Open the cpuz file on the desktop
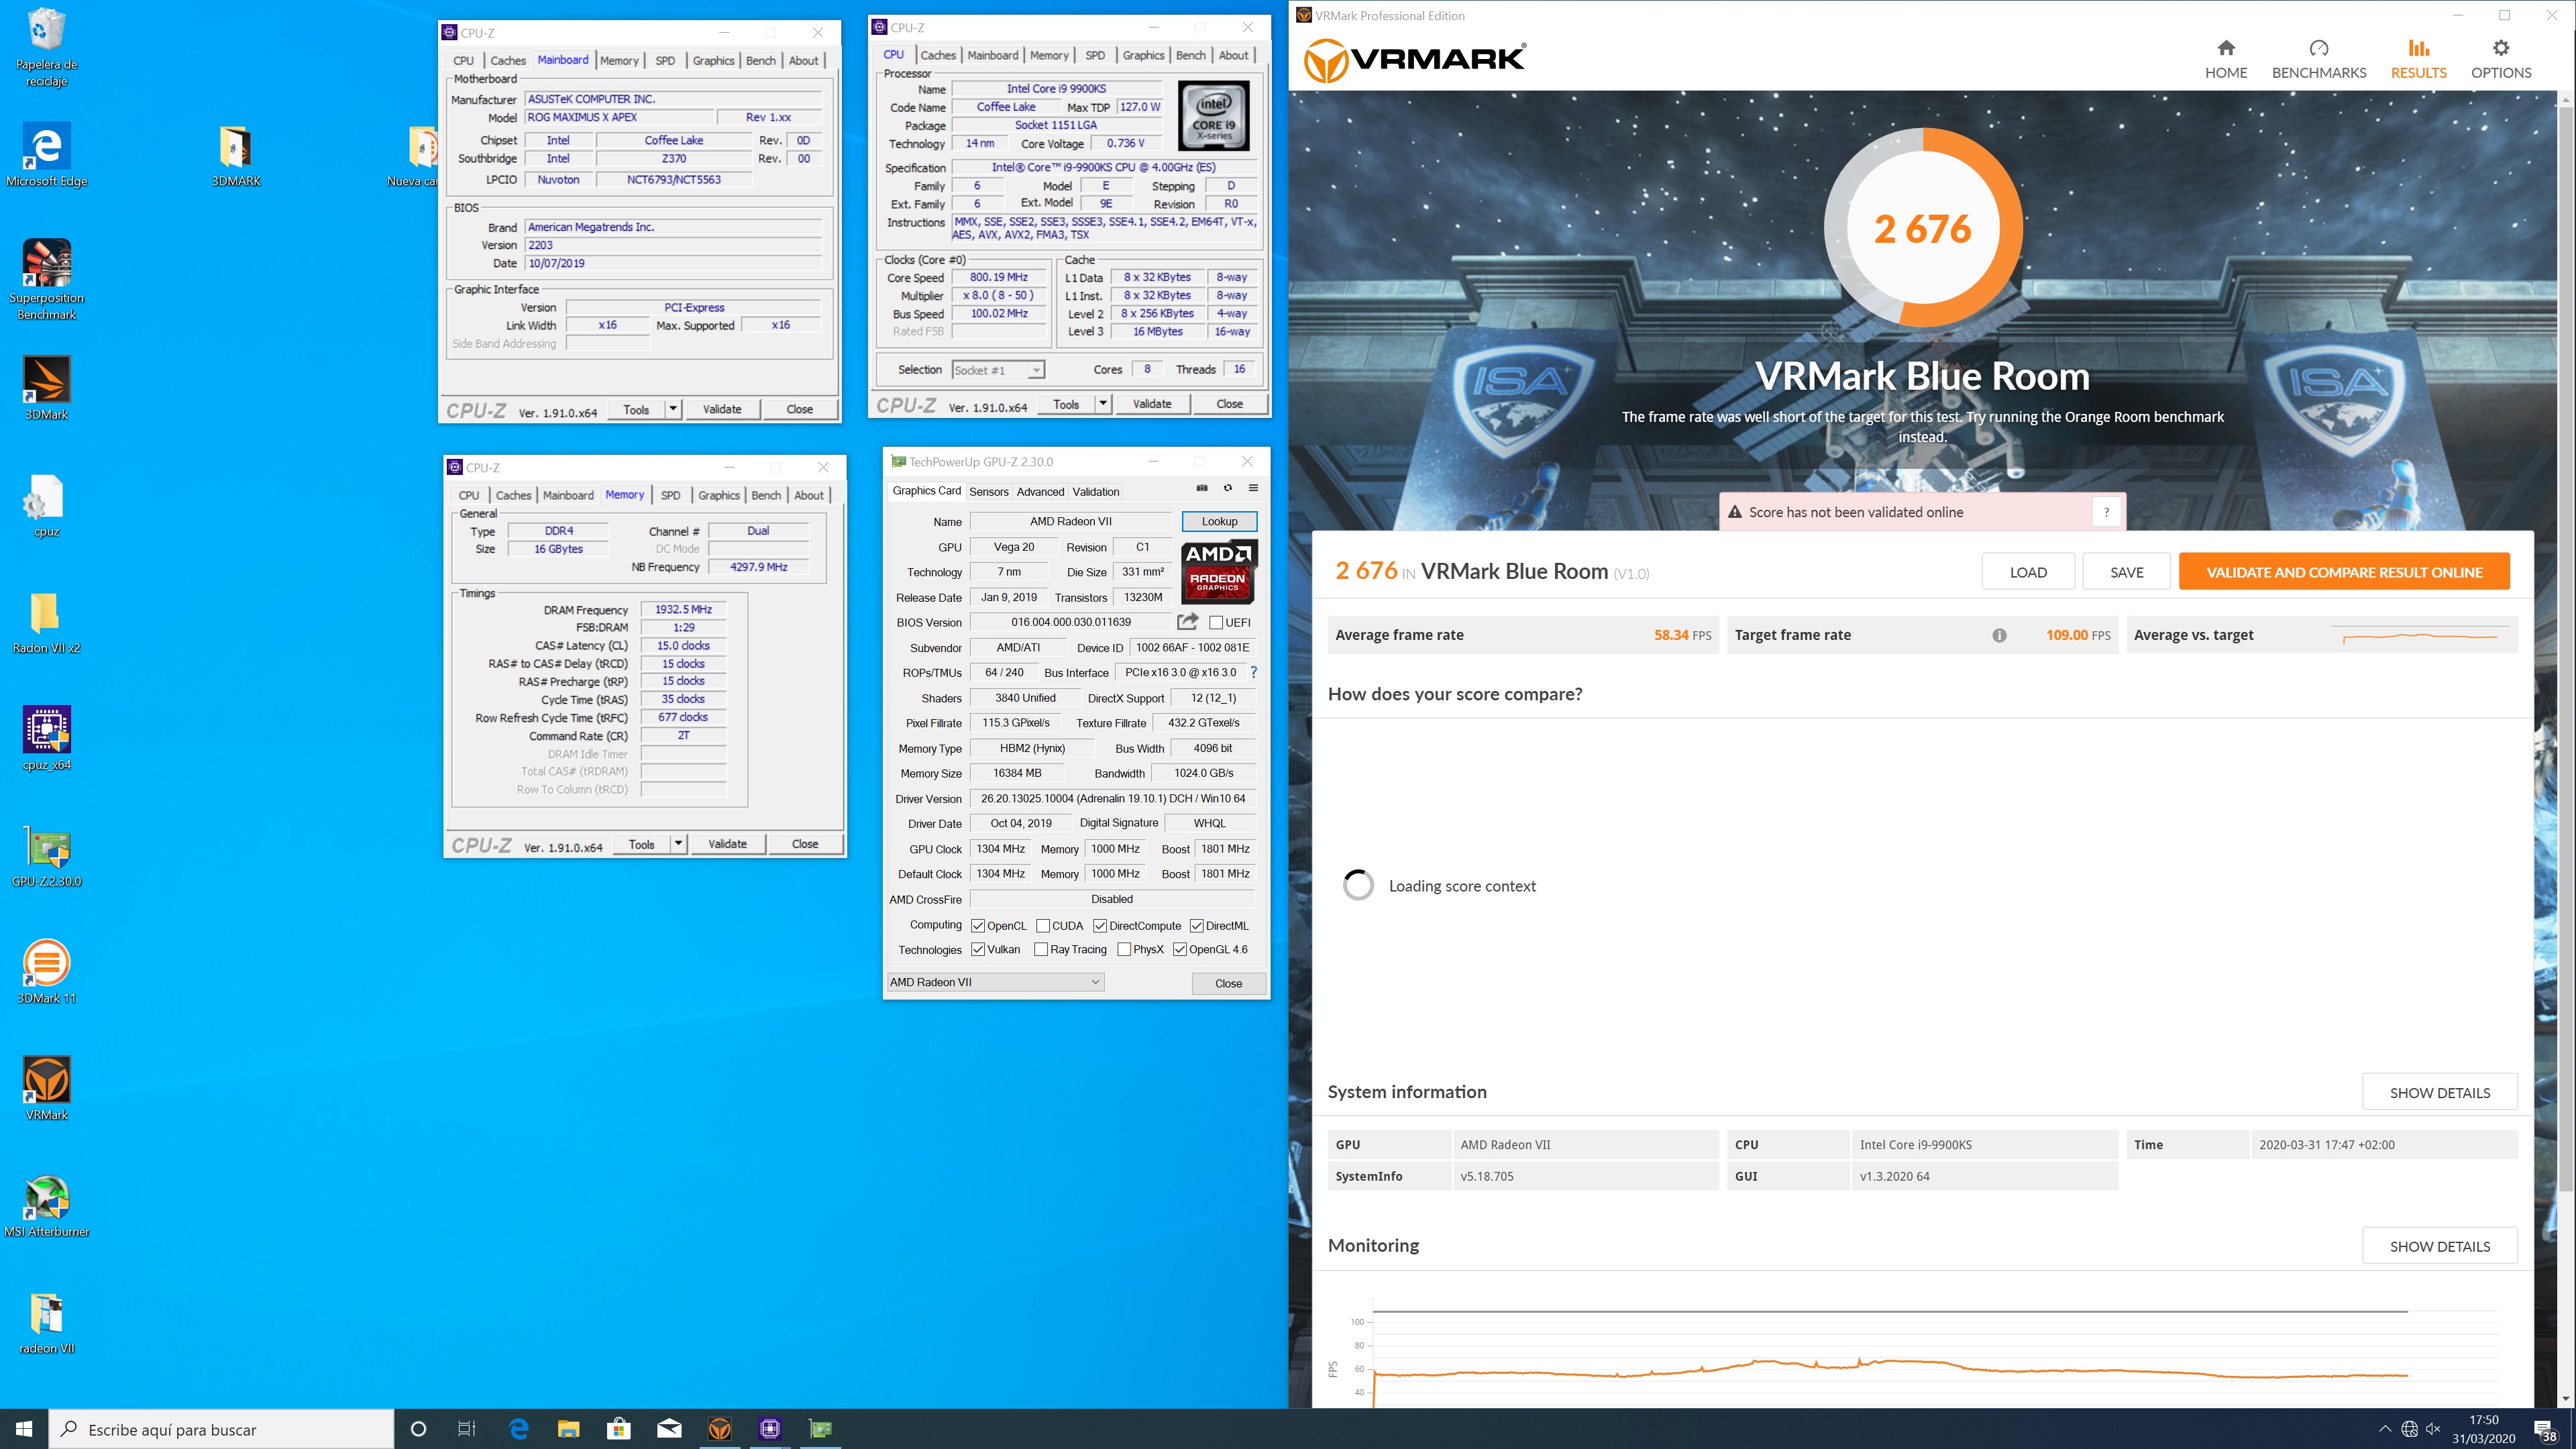Viewport: 2576px width, 1449px height. pos(46,505)
